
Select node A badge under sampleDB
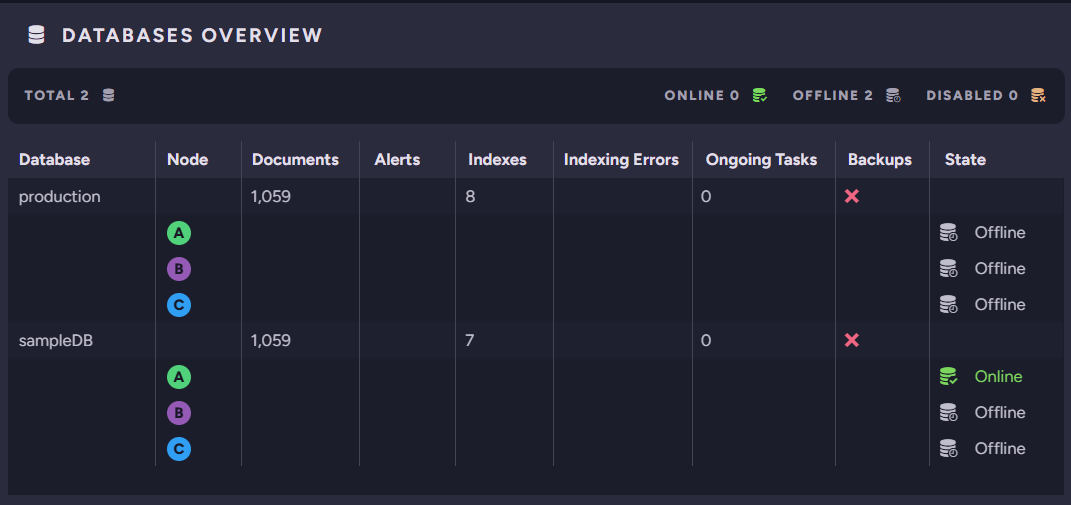179,377
